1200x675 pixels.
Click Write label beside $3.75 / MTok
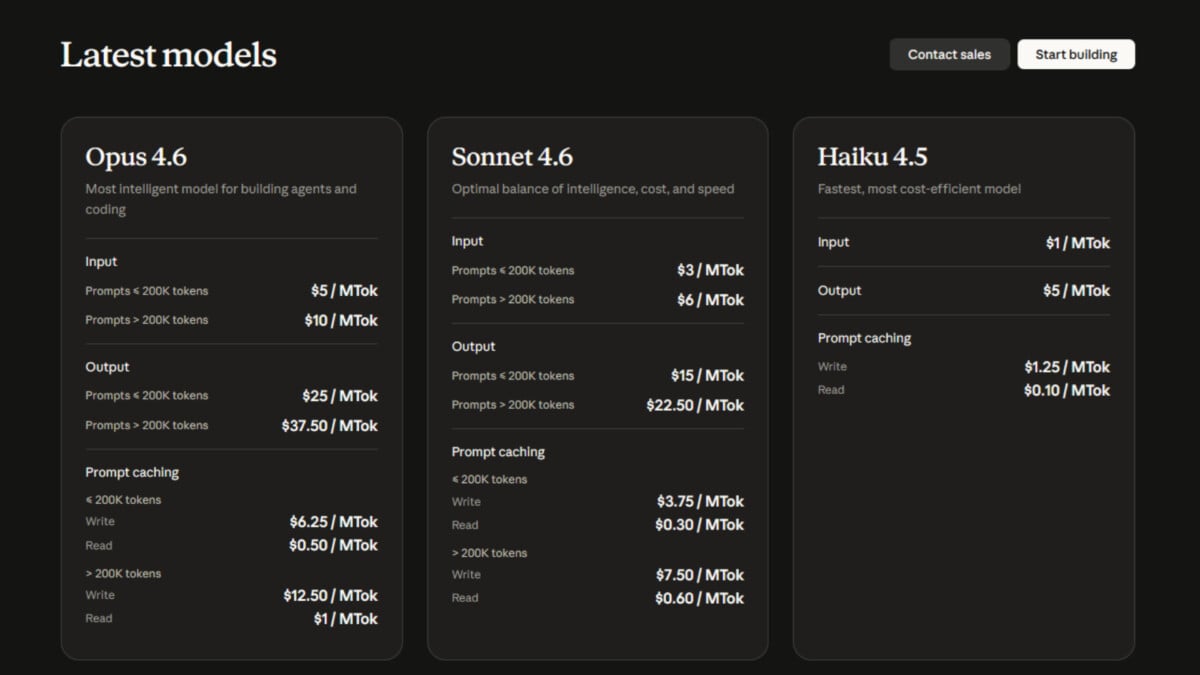466,502
